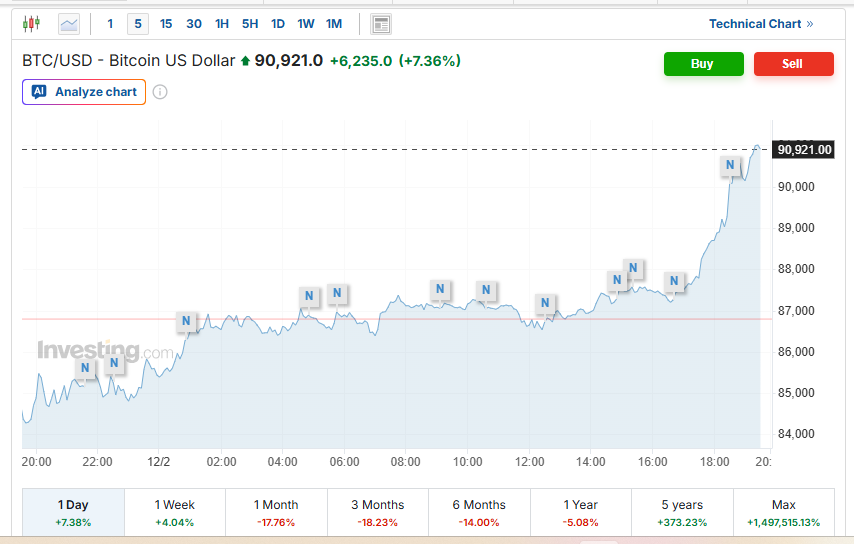Click the news marker on the 90,000 spike
Screen dimensions: 854x544
click(x=732, y=165)
